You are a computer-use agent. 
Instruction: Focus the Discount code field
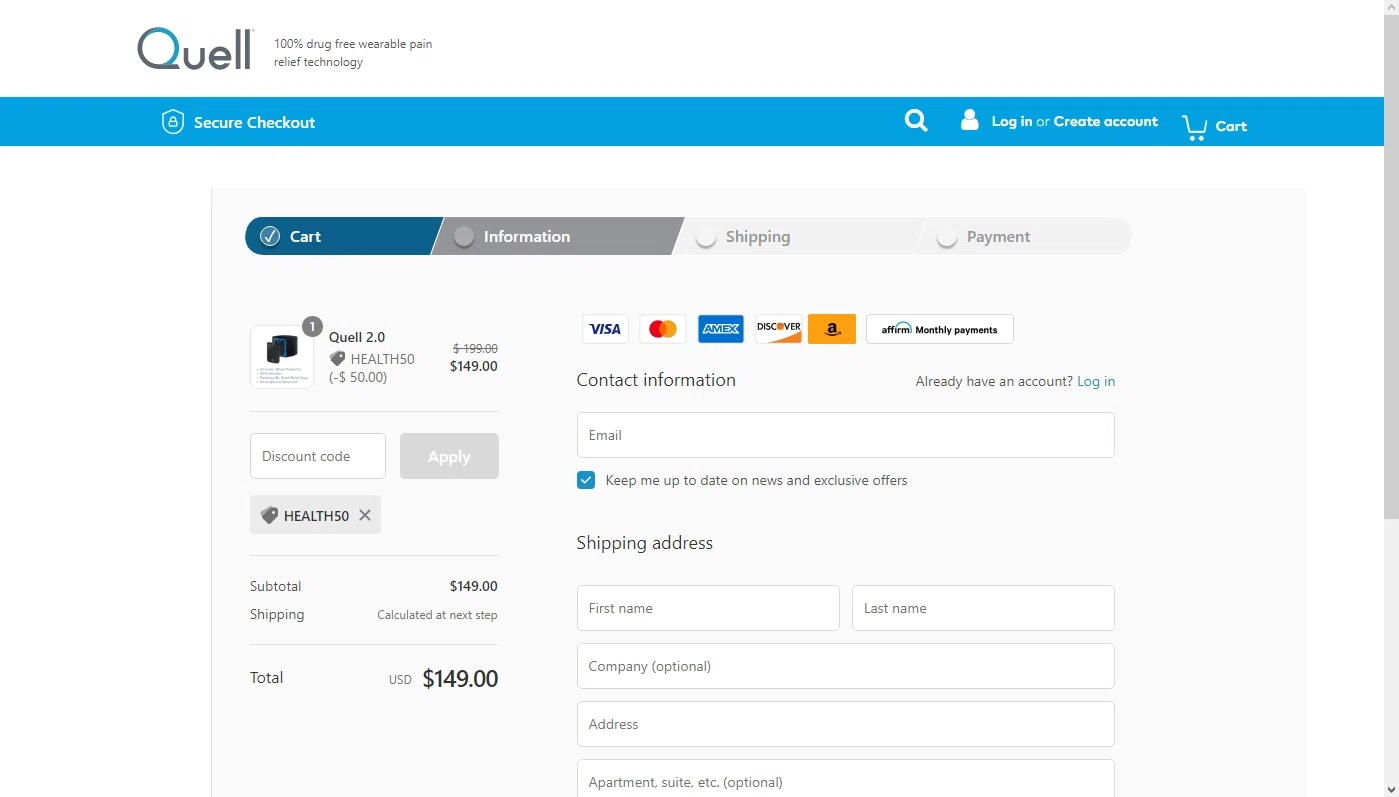pos(318,456)
